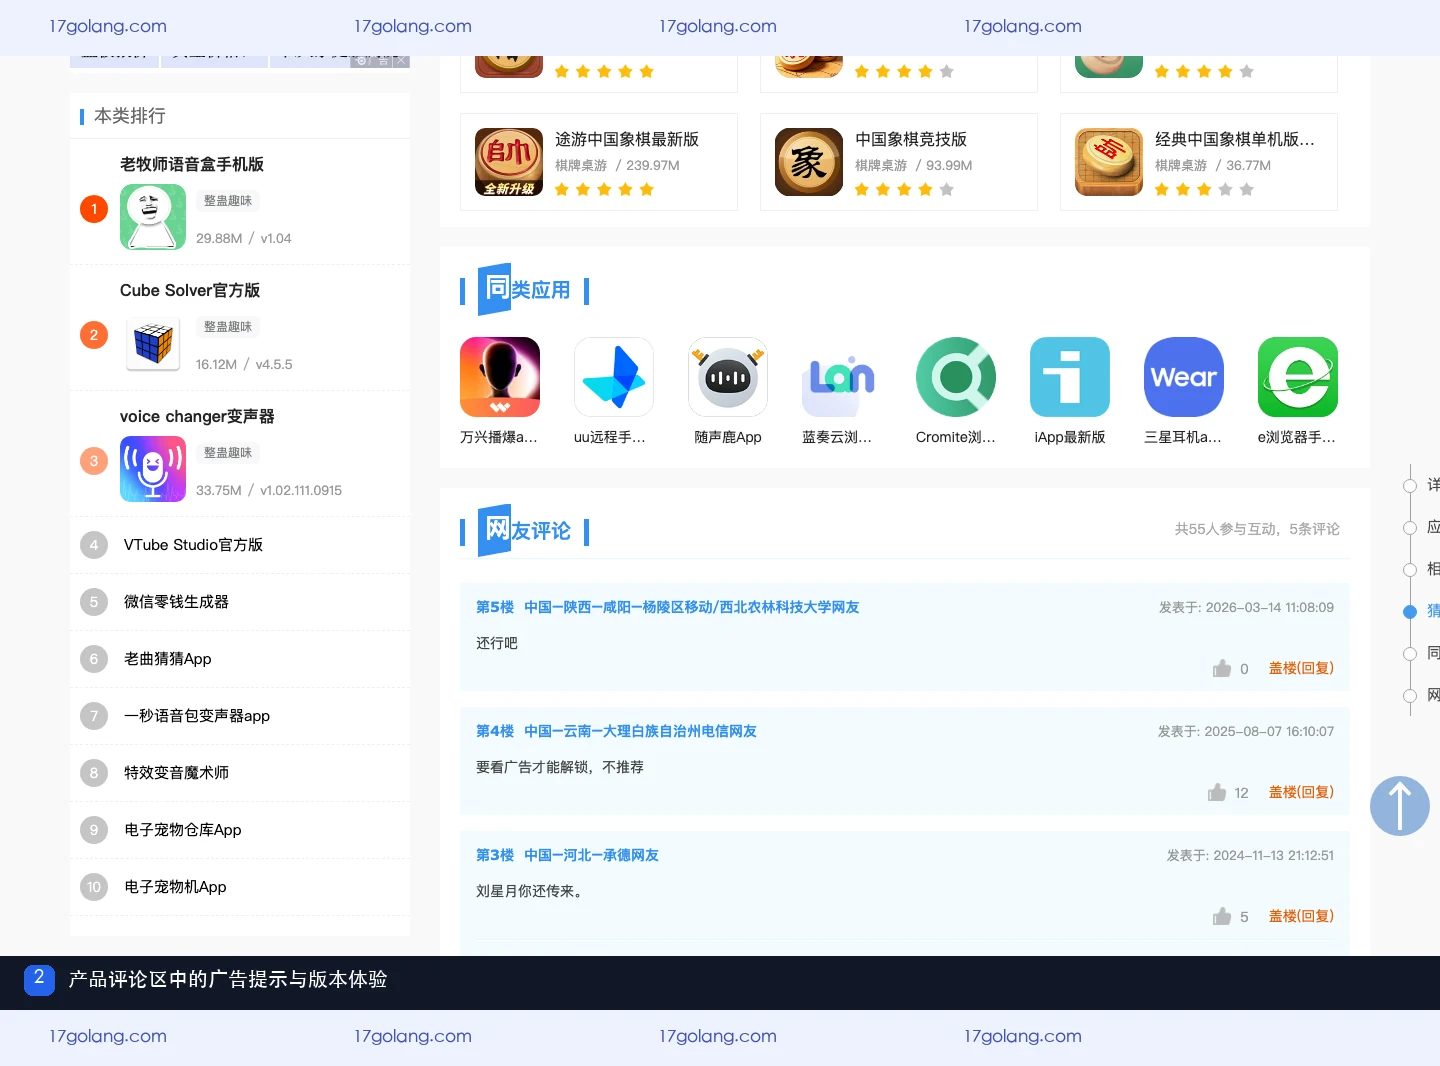Open 电子宠物仓库App ranking entry
The width and height of the screenshot is (1440, 1066).
click(182, 830)
